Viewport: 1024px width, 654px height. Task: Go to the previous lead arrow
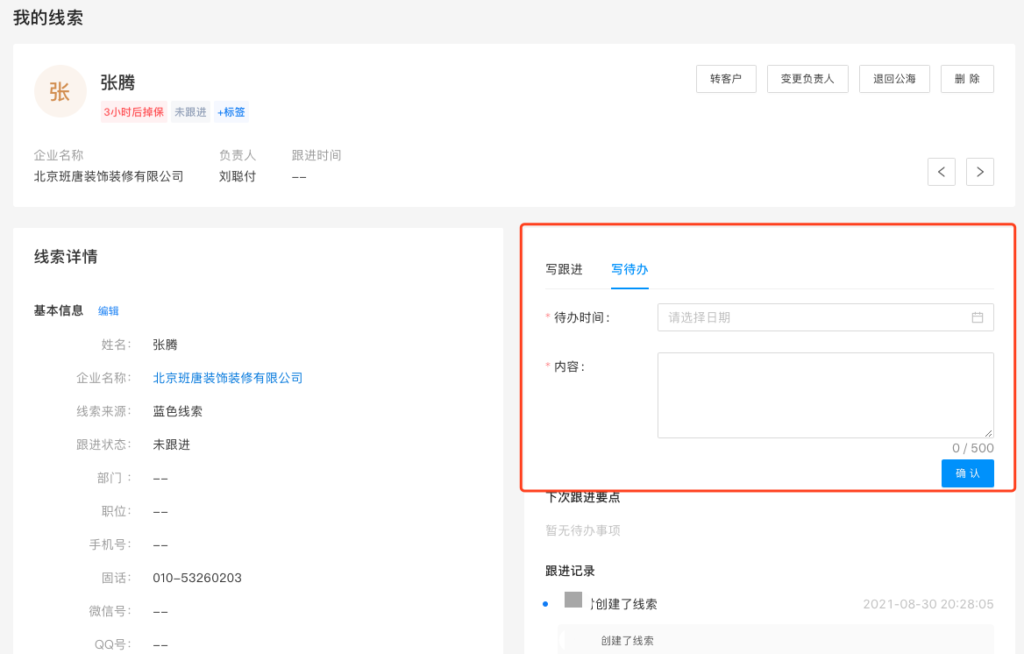(x=941, y=172)
